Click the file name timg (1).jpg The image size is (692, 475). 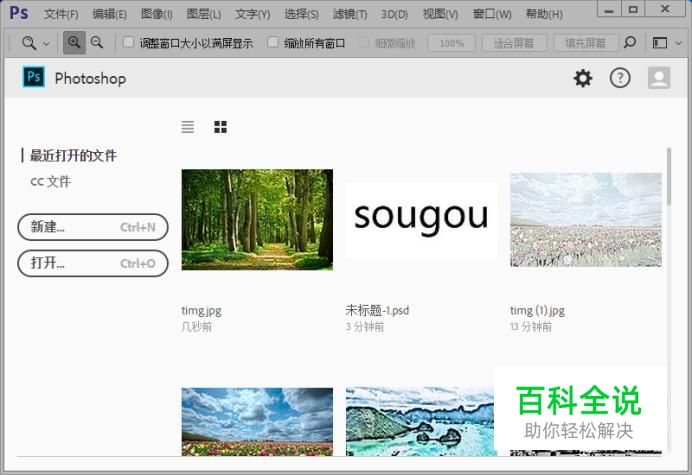tap(538, 311)
